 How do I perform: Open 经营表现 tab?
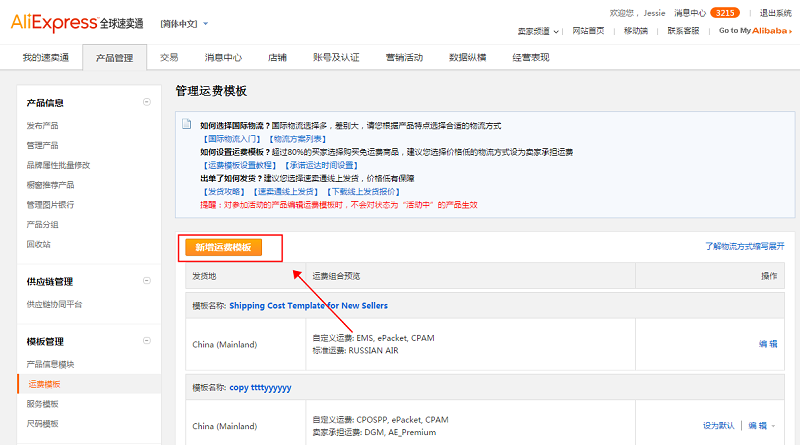tap(531, 57)
